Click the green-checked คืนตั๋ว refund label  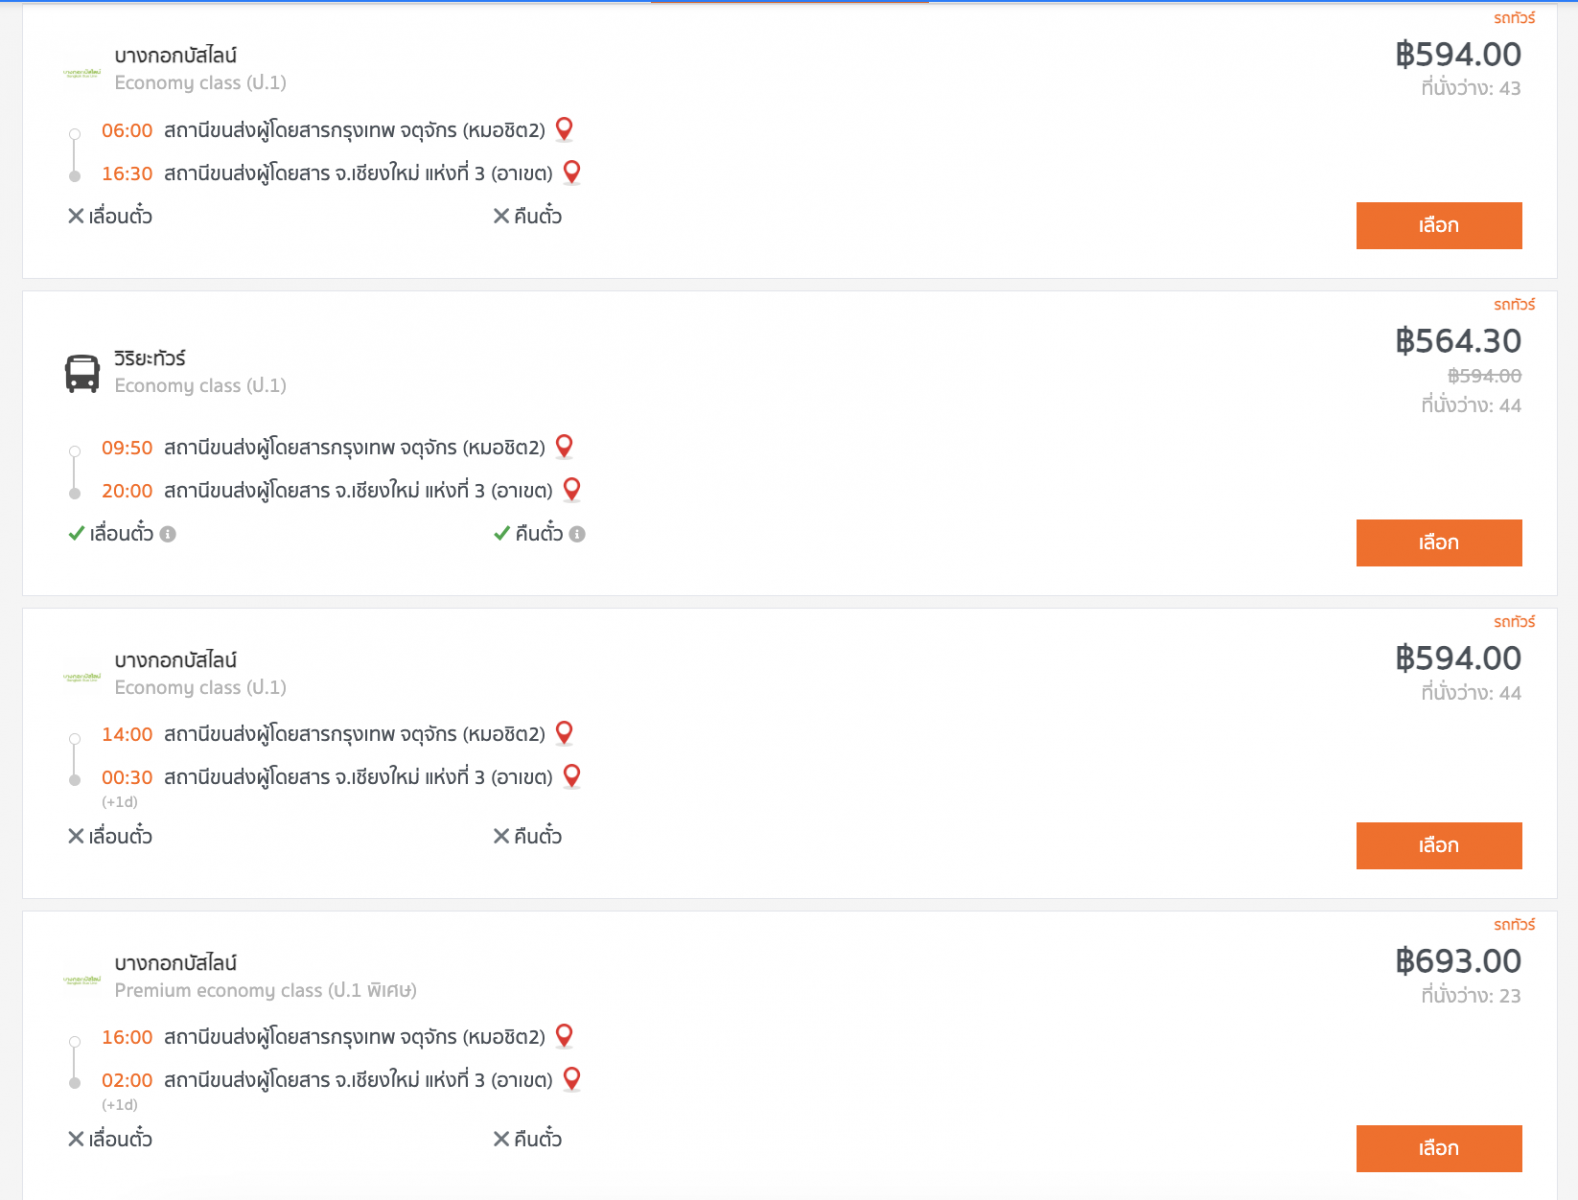pos(538,534)
